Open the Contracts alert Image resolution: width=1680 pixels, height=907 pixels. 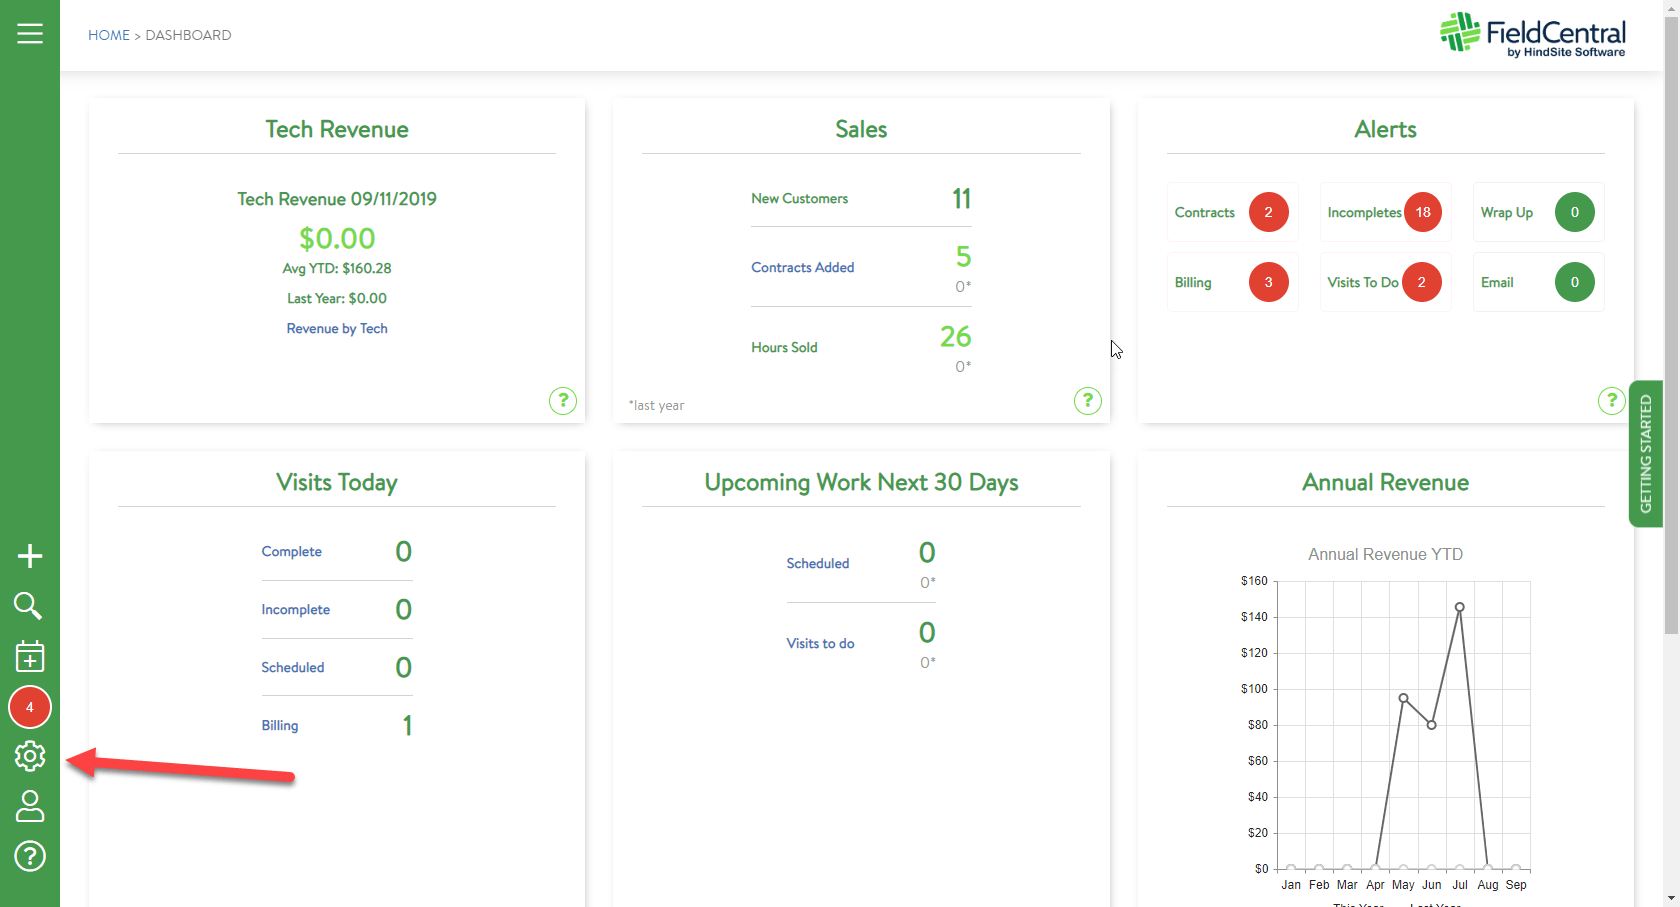point(1232,212)
